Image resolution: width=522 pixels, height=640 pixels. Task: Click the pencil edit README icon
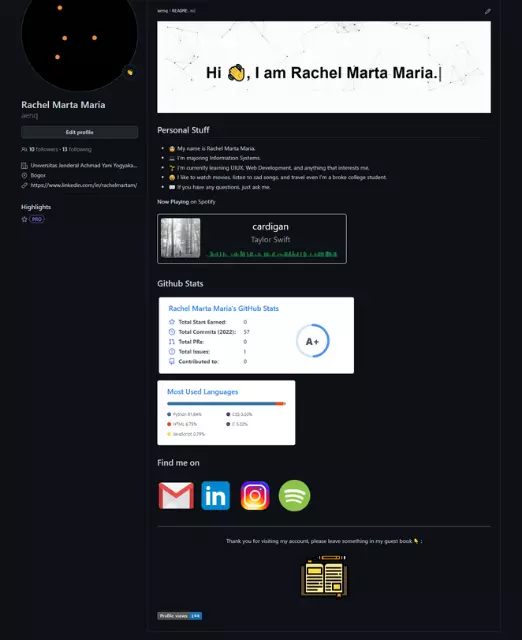point(487,11)
